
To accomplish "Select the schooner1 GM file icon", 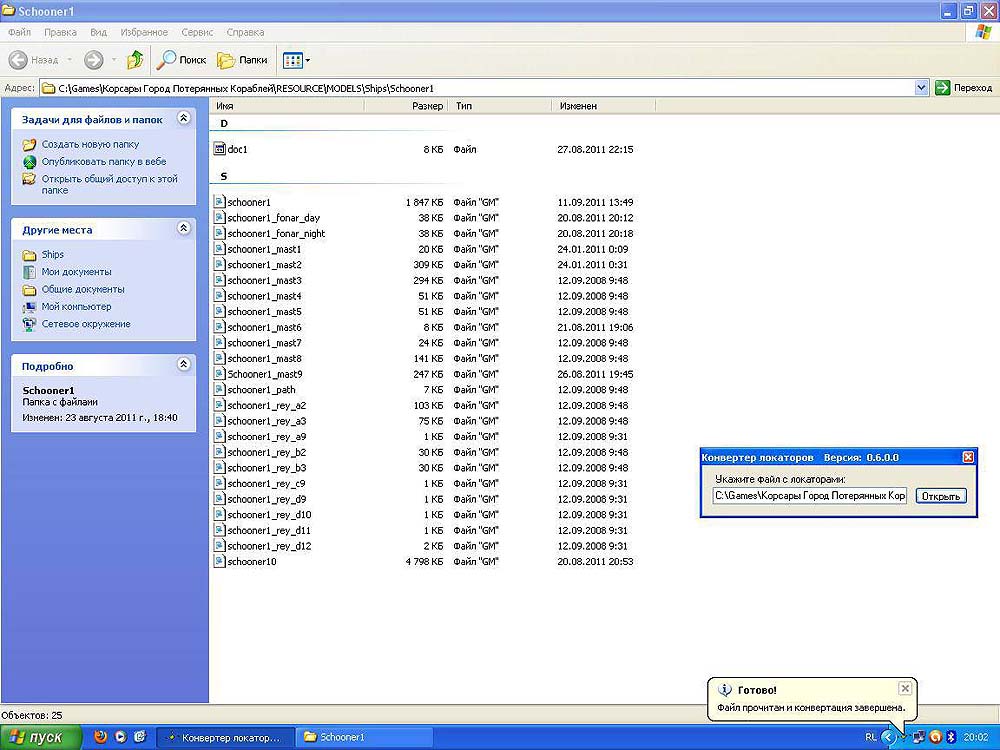I will [219, 202].
